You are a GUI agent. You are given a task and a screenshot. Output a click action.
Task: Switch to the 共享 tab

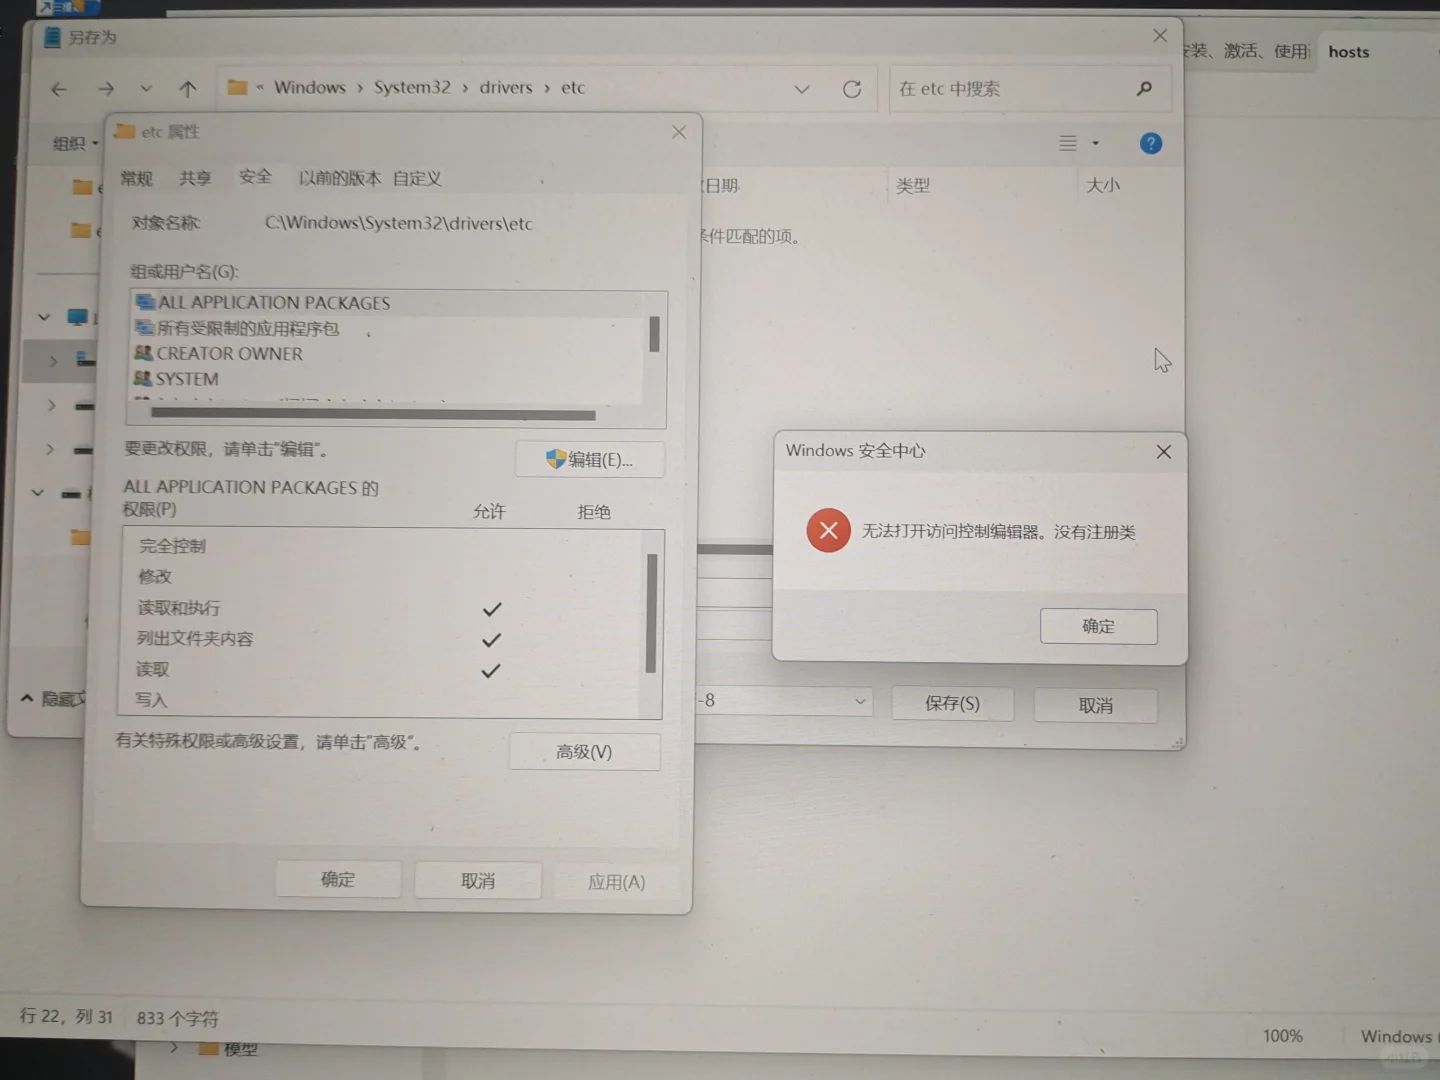[x=195, y=178]
